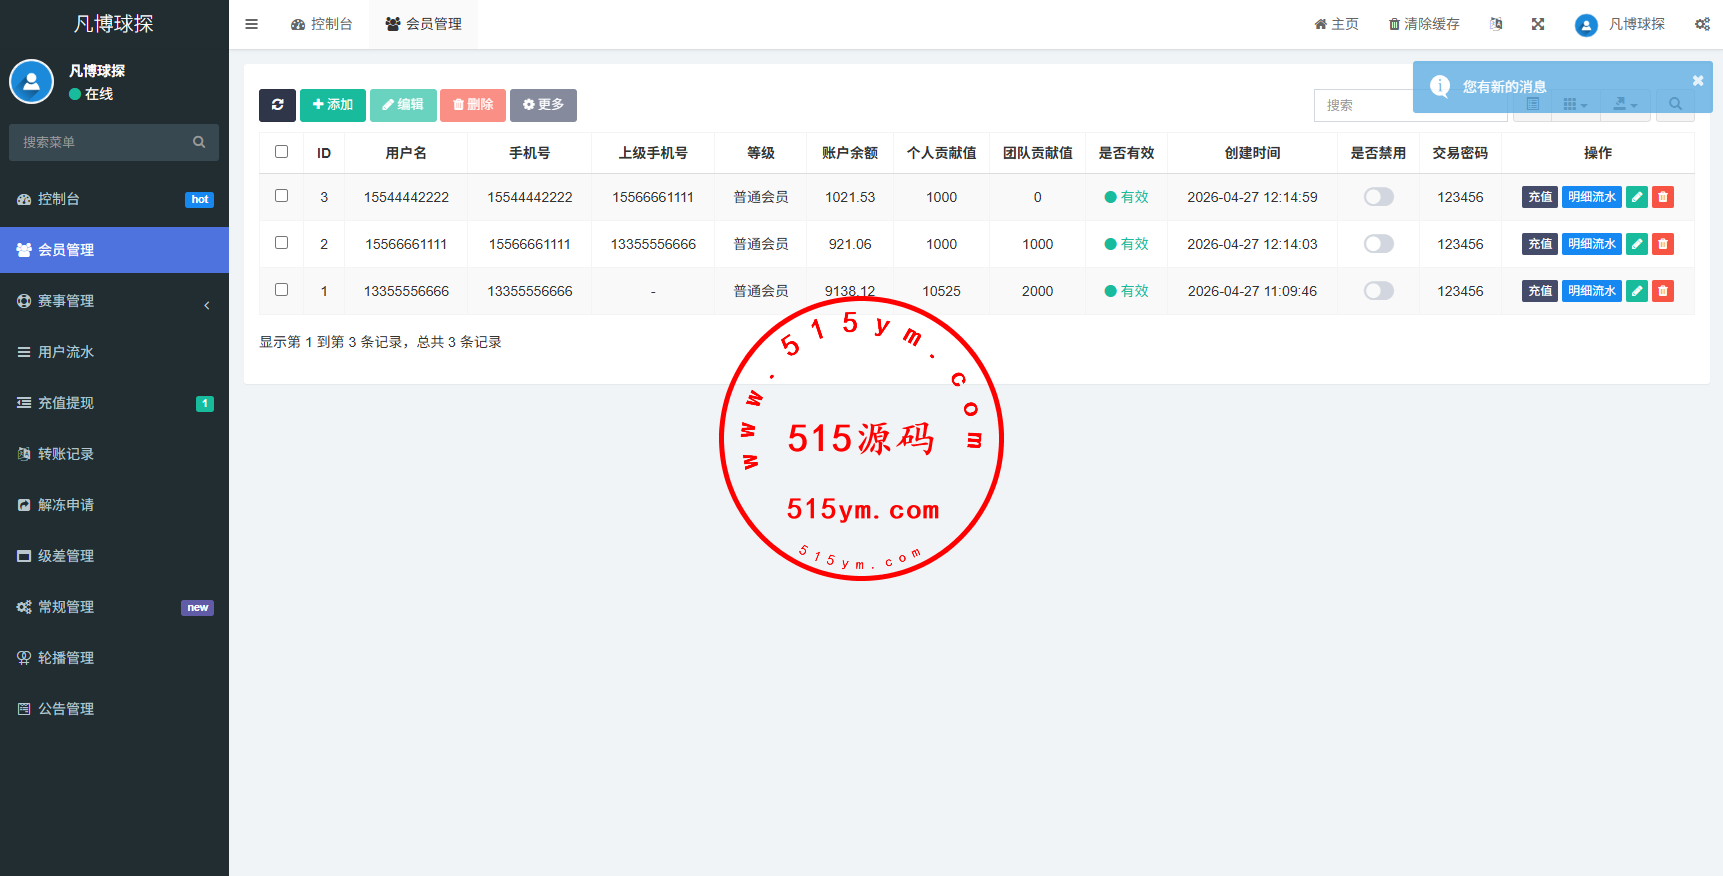1723x876 pixels.
Task: Click the fullscreen icon in top bar
Action: (x=1538, y=24)
